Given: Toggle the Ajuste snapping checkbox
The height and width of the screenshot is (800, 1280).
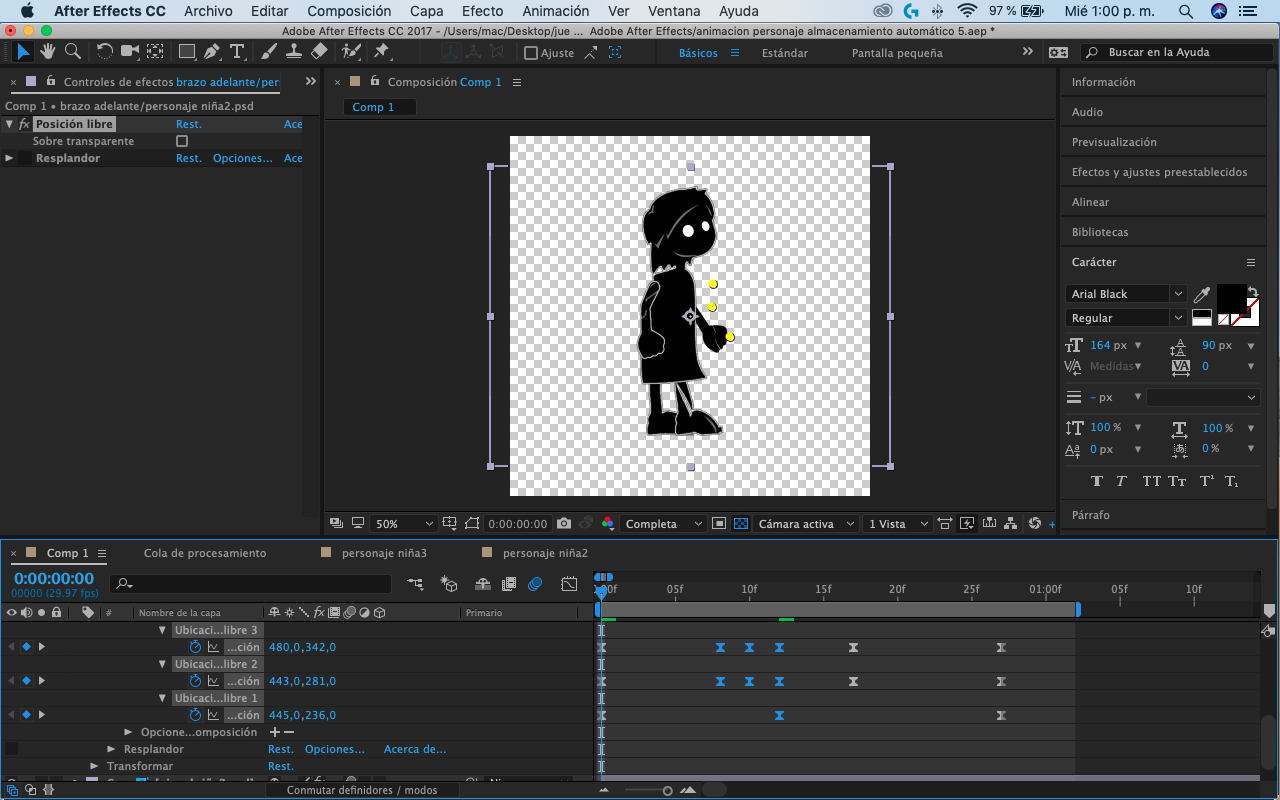Looking at the screenshot, I should pyautogui.click(x=531, y=53).
